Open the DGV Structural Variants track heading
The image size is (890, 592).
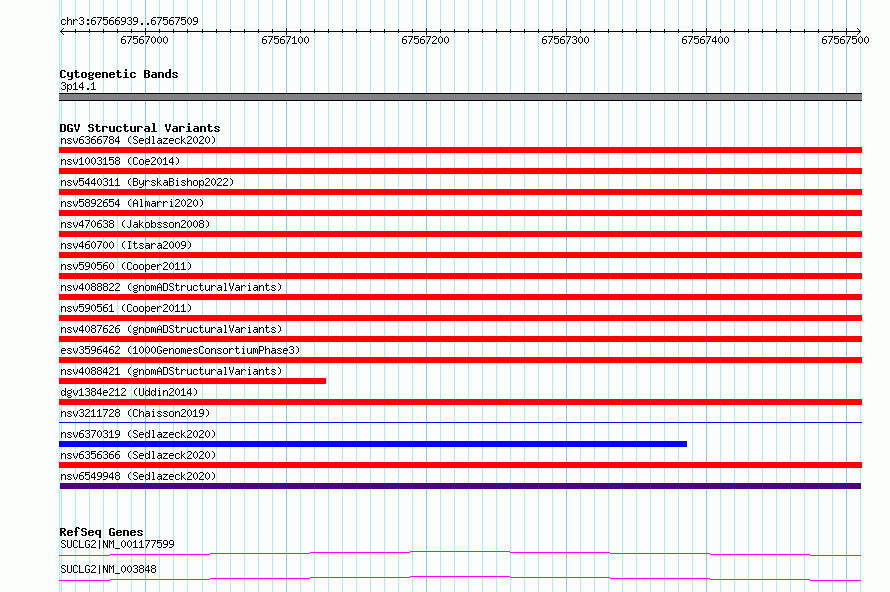(x=140, y=128)
